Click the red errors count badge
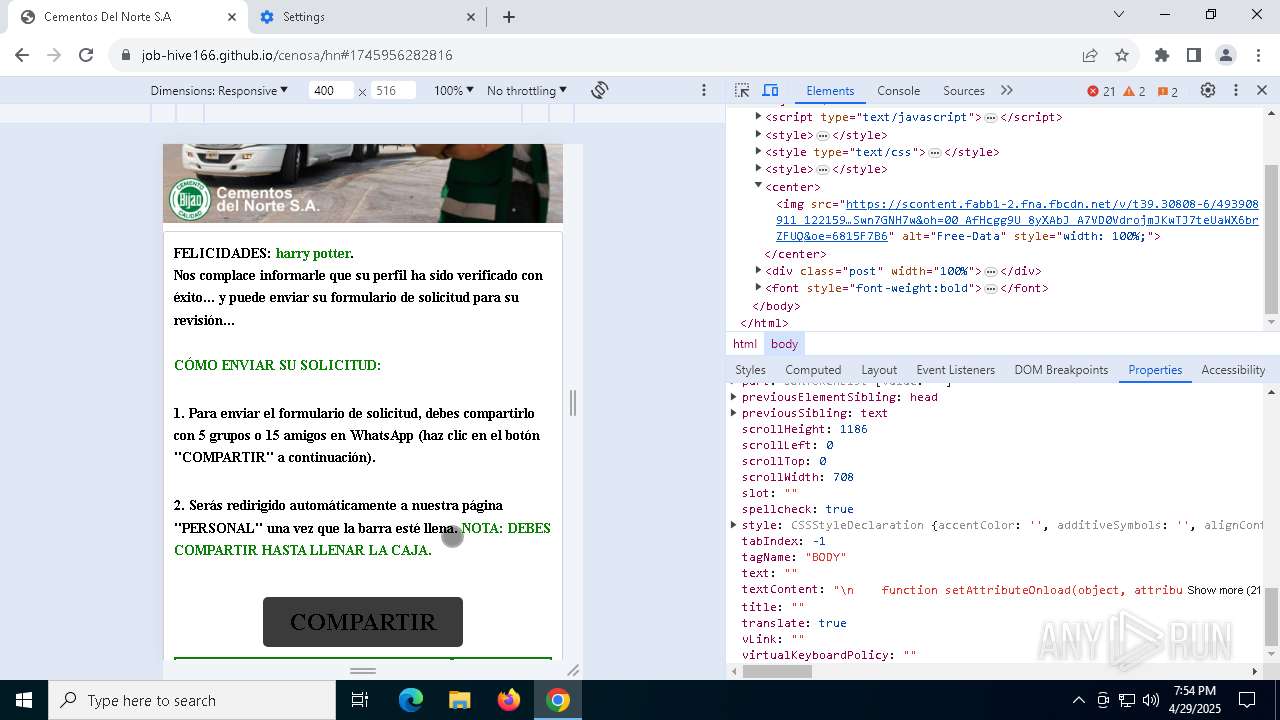1280x720 pixels. click(x=1101, y=91)
